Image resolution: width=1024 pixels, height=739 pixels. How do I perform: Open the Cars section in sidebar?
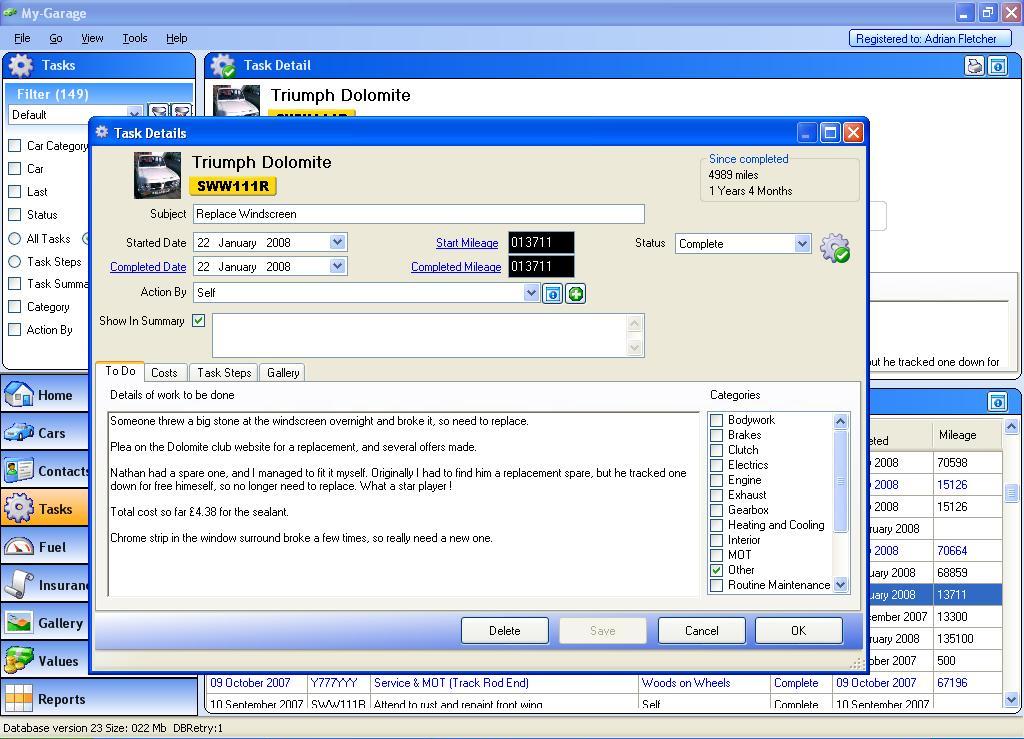(43, 433)
